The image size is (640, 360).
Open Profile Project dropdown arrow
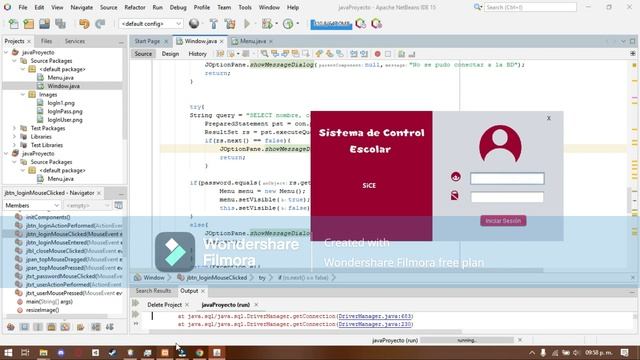coord(298,24)
